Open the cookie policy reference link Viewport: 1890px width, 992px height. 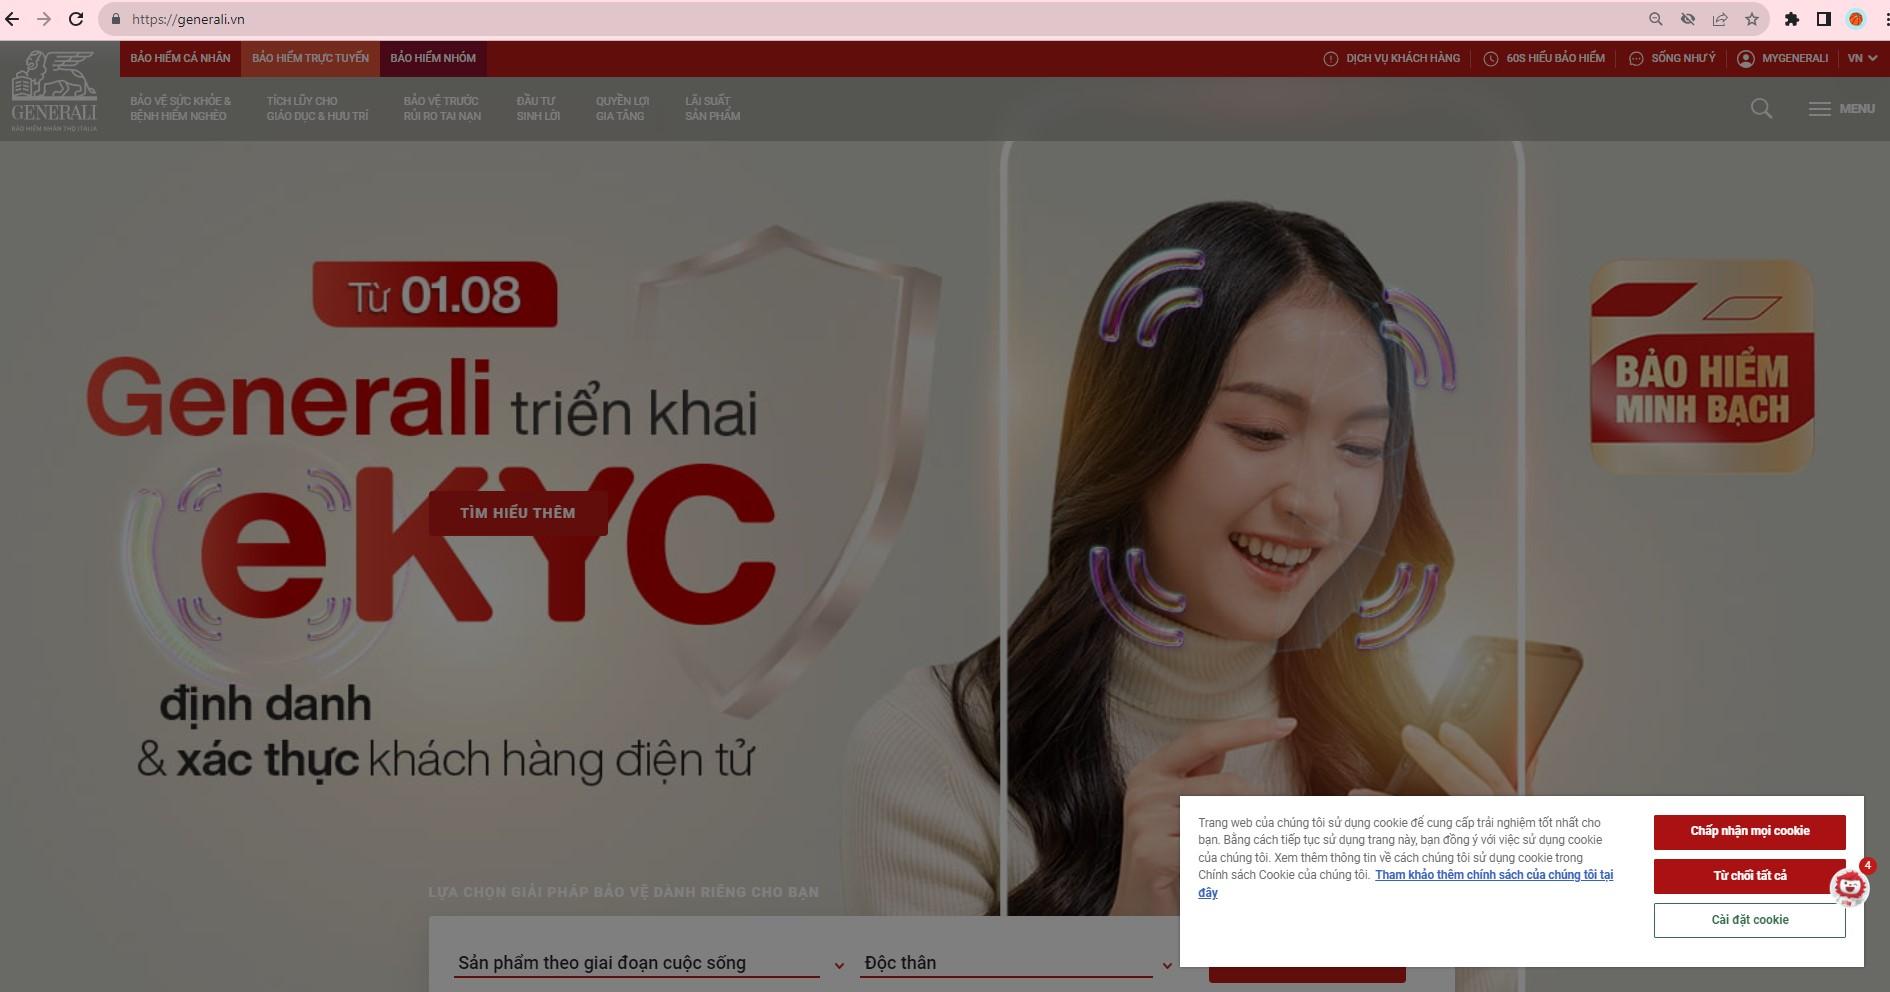pyautogui.click(x=1493, y=875)
